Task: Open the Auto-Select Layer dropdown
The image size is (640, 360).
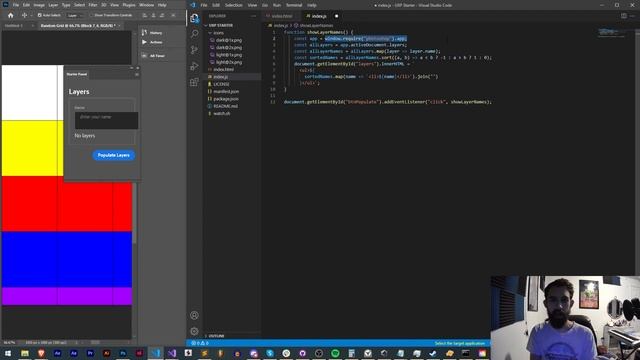Action: tap(75, 16)
